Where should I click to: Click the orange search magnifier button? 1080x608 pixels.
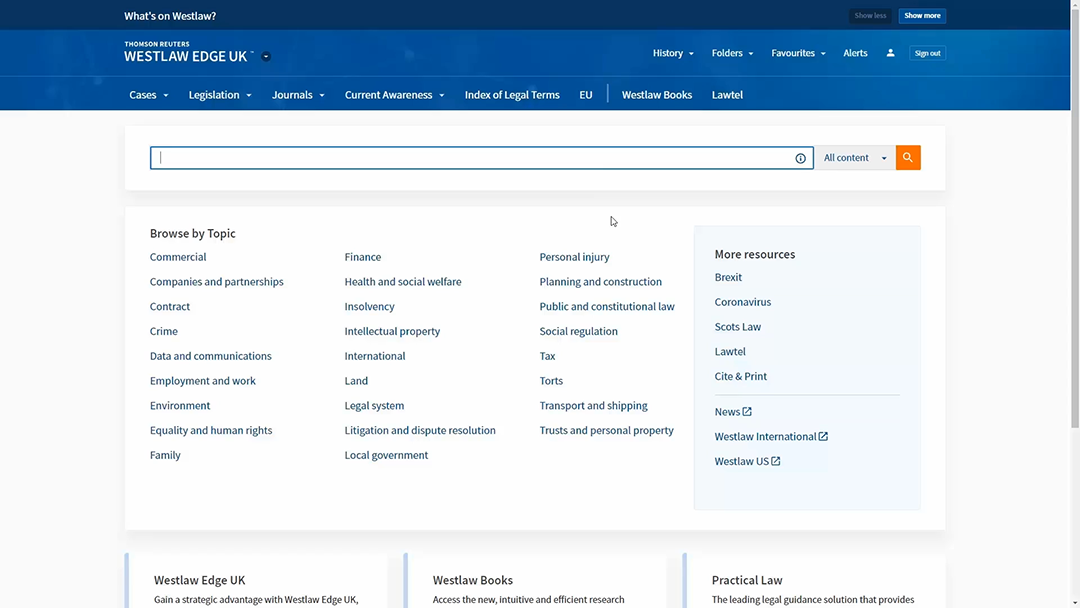click(908, 158)
